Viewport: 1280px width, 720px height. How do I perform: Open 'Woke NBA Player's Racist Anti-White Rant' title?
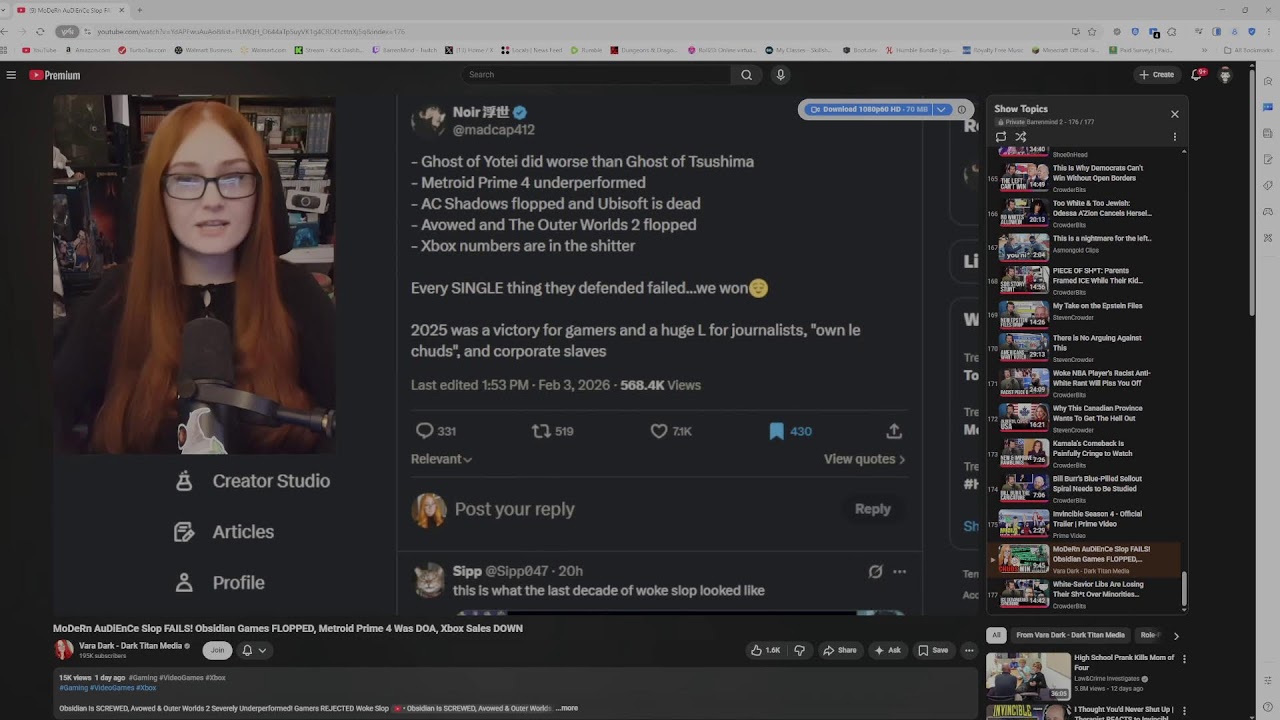[x=1102, y=378]
